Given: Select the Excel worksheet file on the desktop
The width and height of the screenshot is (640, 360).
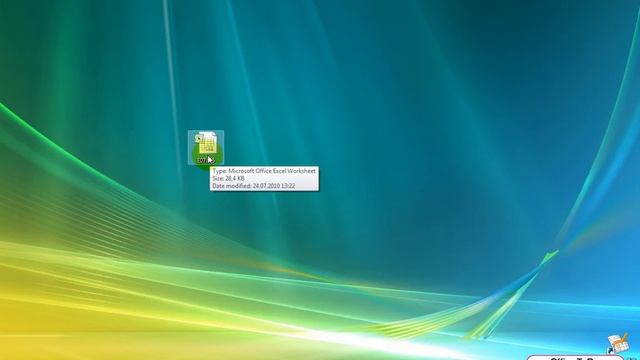Looking at the screenshot, I should point(206,147).
